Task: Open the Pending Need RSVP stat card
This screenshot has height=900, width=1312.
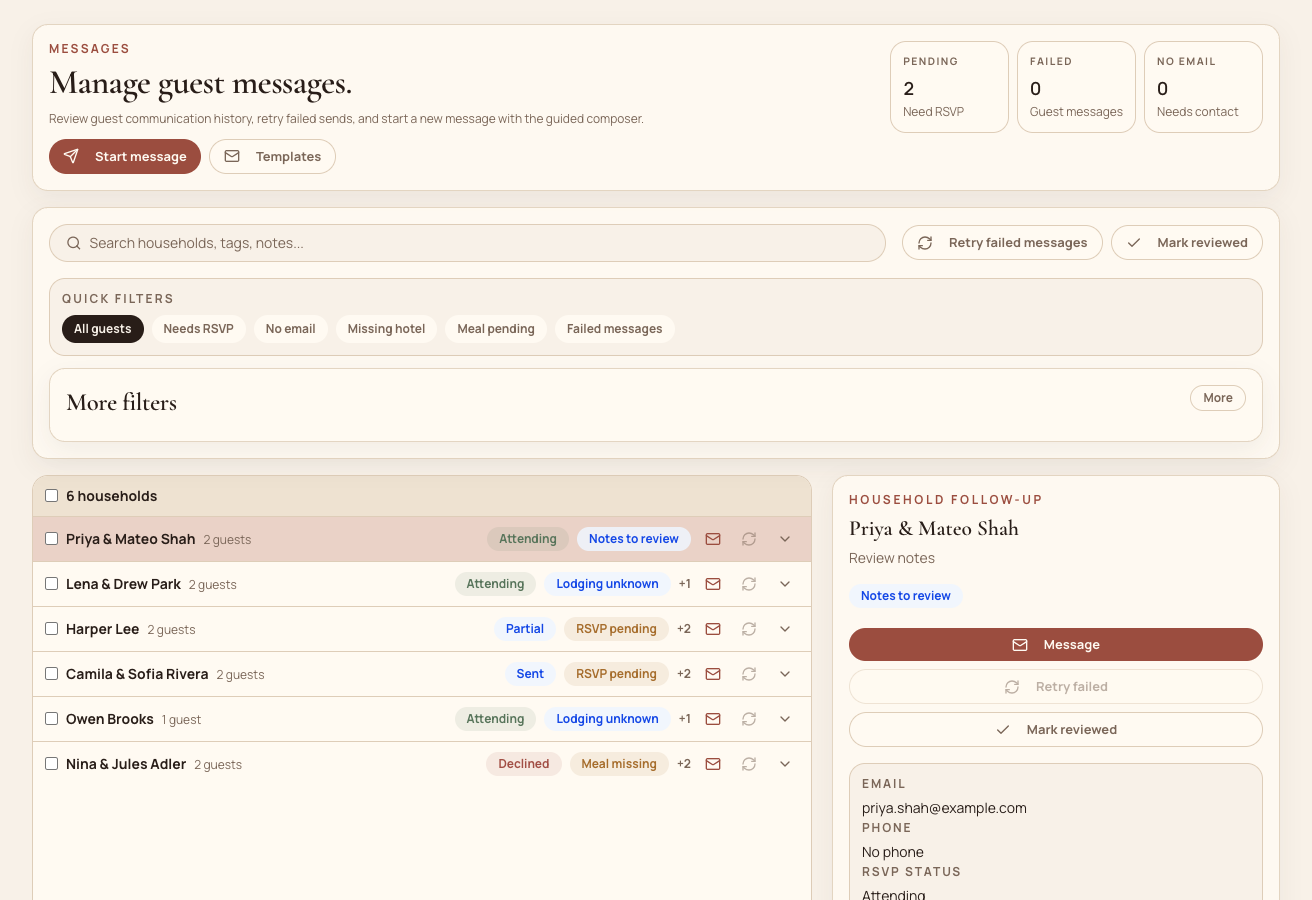Action: click(x=949, y=87)
